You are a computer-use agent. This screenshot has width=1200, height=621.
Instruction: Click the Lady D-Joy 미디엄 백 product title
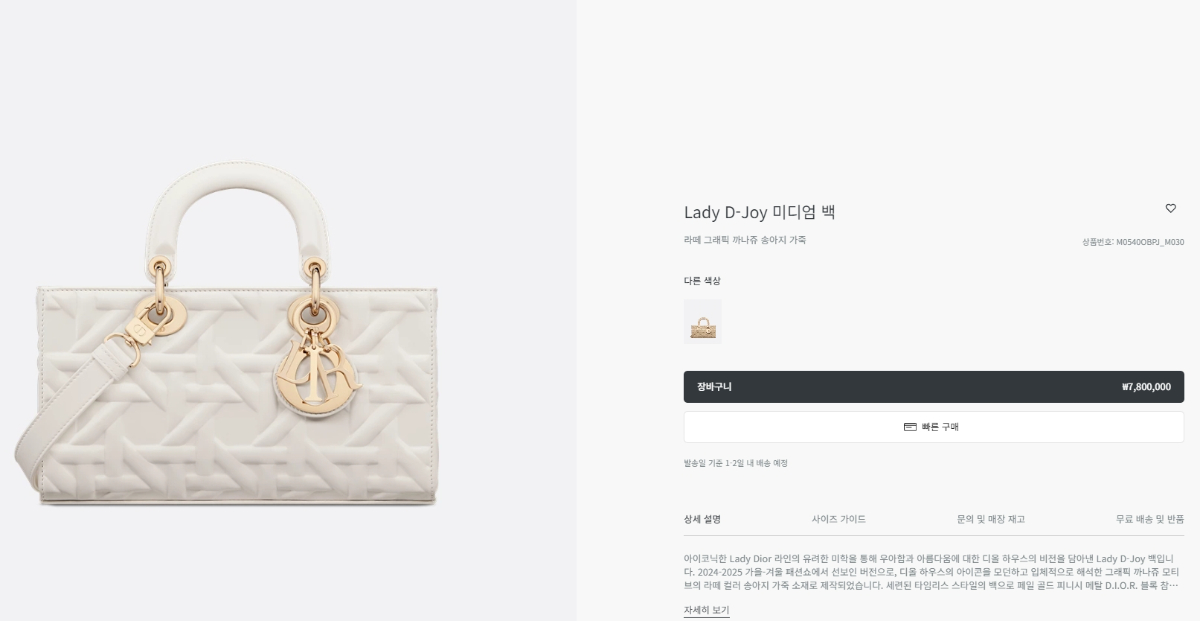point(759,212)
